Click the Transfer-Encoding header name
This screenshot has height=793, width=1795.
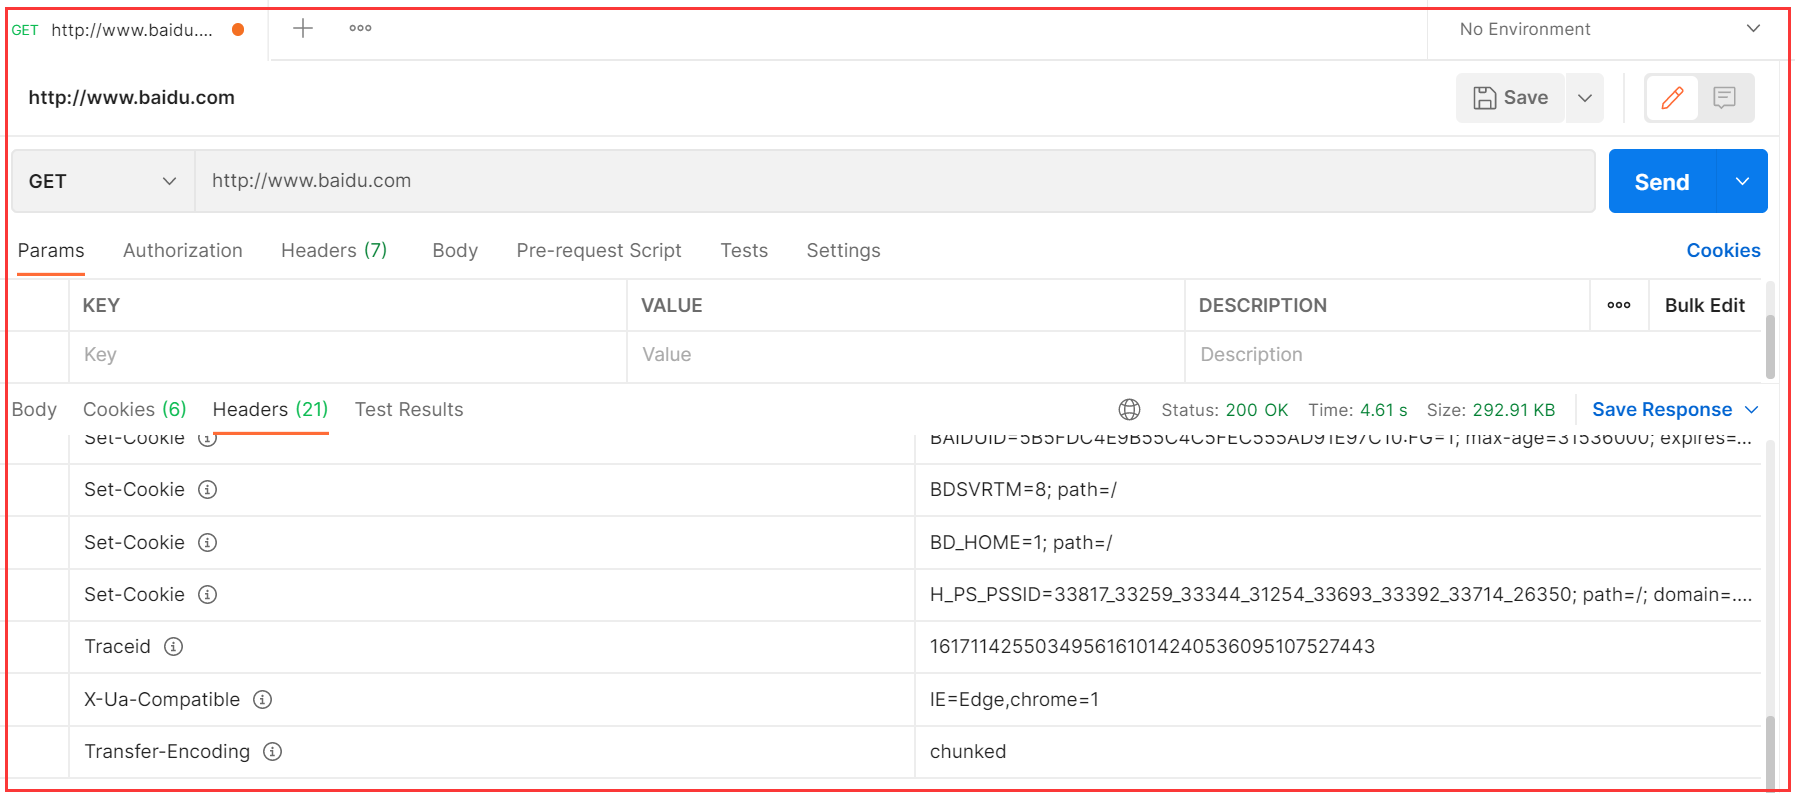click(167, 751)
